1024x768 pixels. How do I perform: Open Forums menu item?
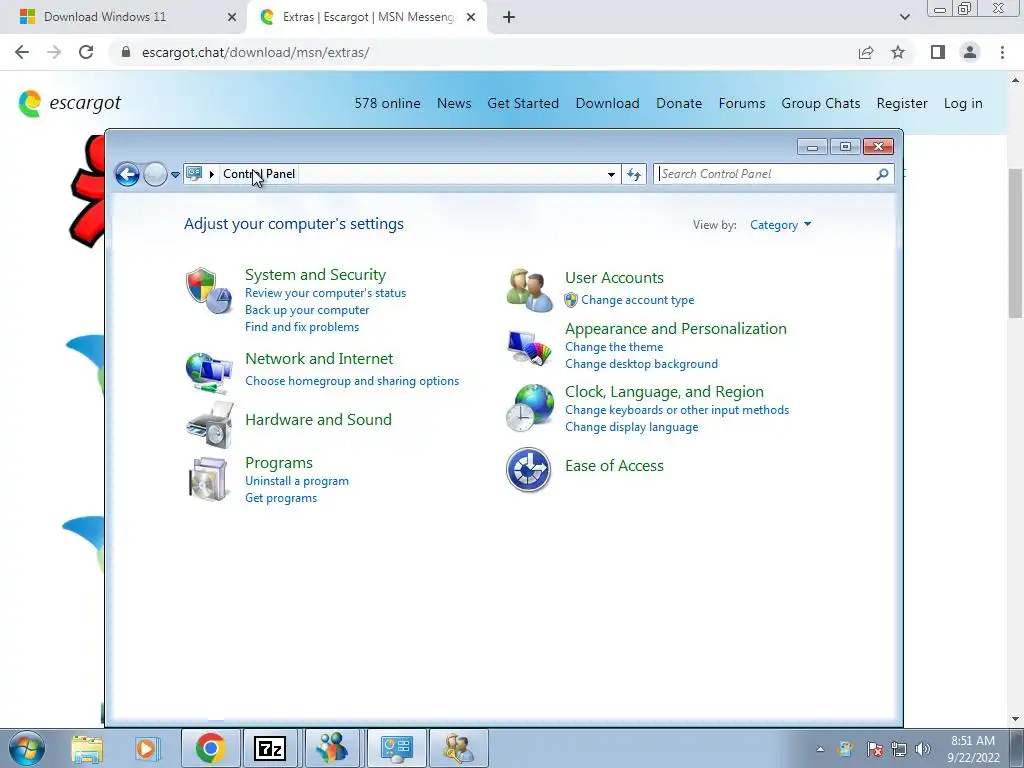pos(742,103)
